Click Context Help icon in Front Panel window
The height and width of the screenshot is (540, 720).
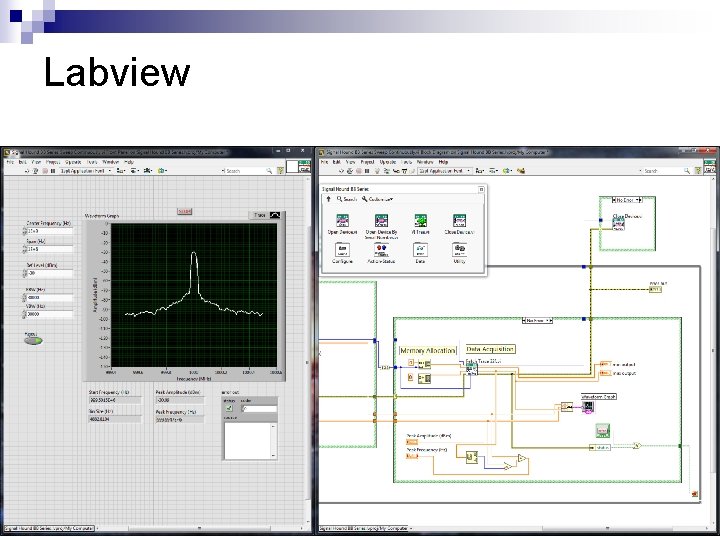[281, 171]
